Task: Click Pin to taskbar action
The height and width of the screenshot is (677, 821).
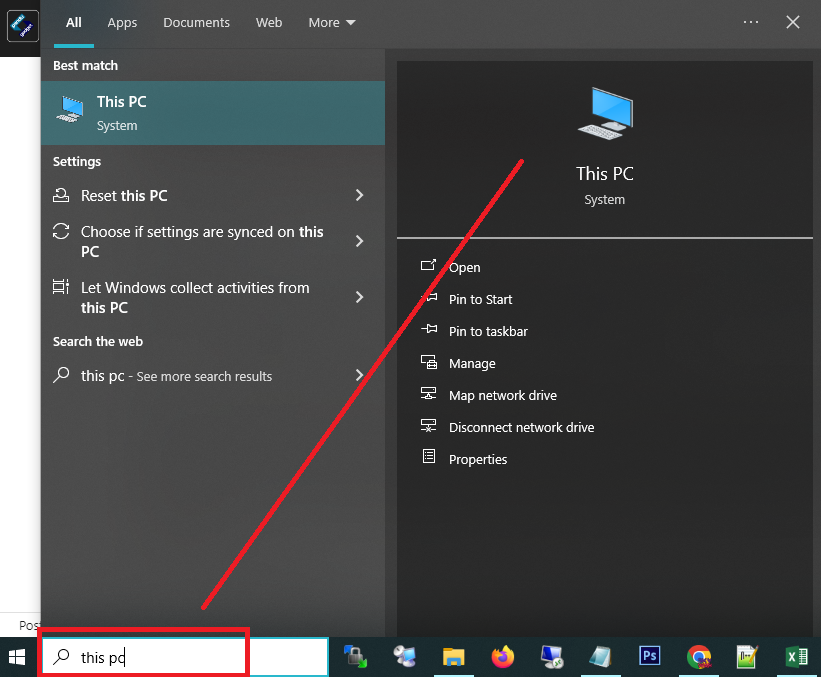Action: (x=488, y=331)
